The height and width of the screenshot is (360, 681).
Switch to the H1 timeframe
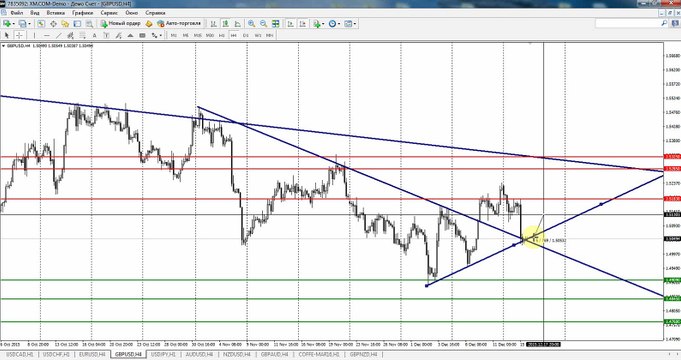tap(221, 35)
